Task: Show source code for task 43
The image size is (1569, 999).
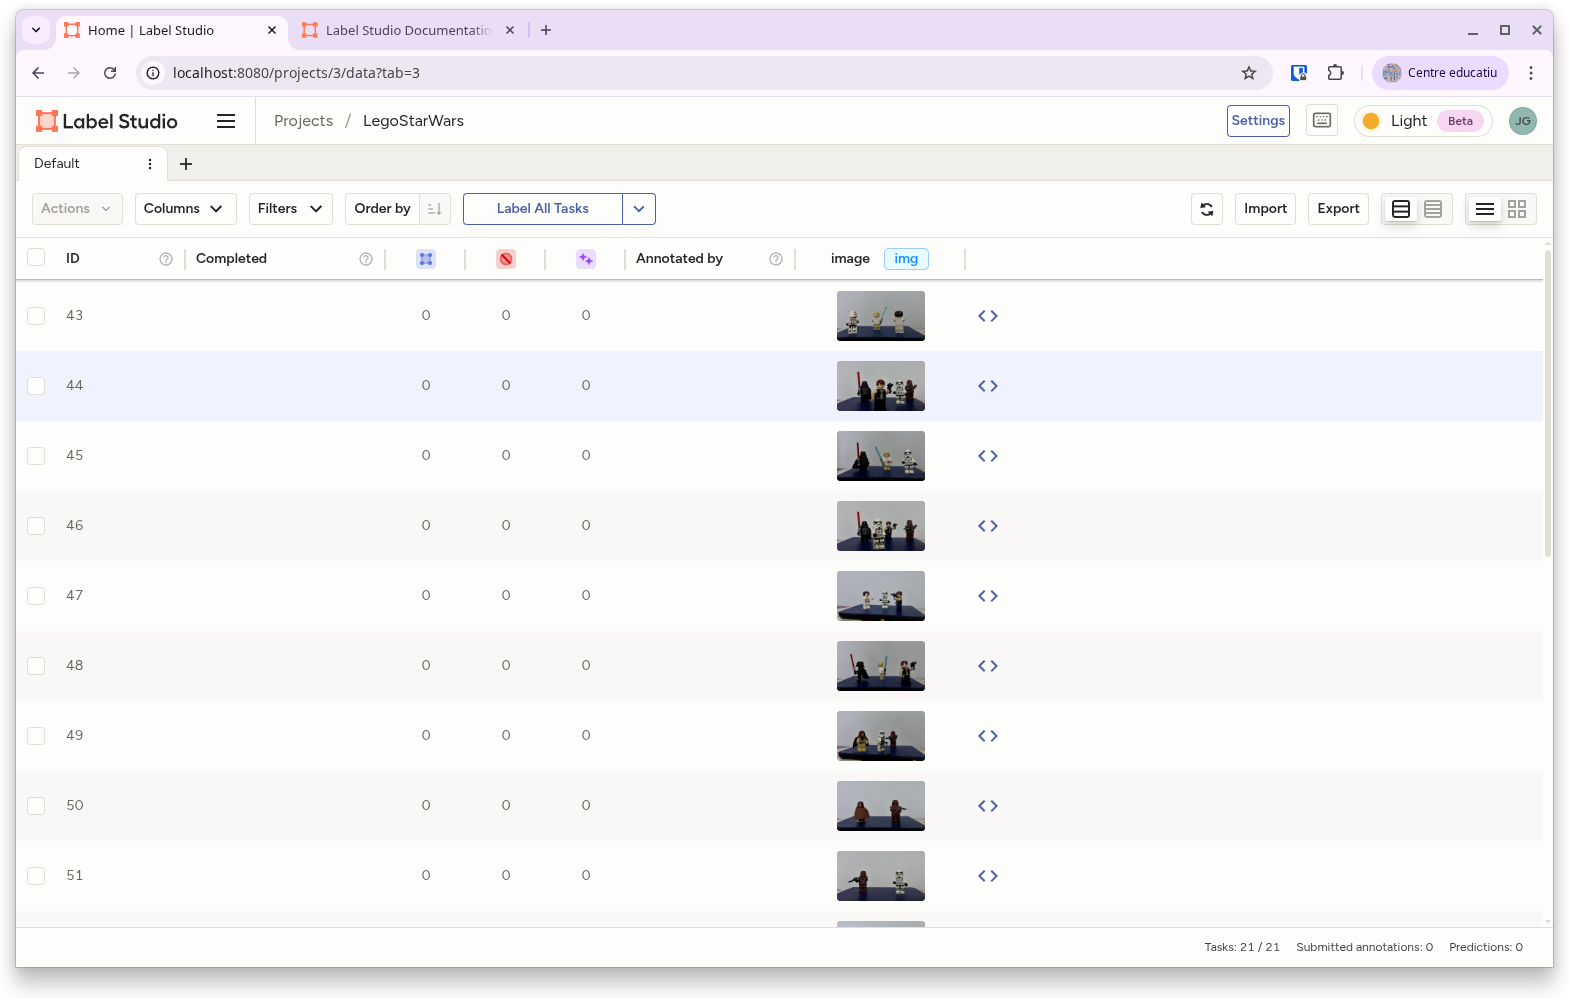Action: [x=988, y=316]
